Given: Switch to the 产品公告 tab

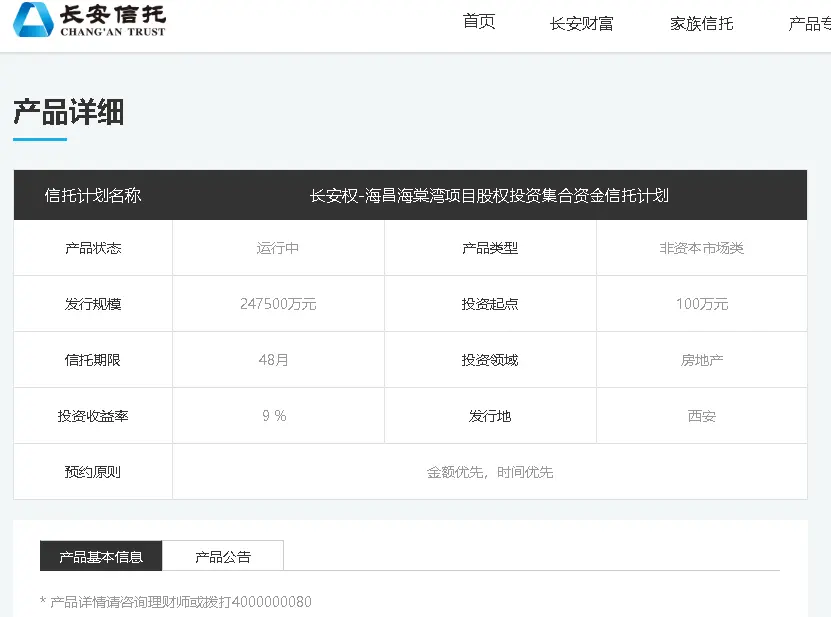Looking at the screenshot, I should [223, 556].
